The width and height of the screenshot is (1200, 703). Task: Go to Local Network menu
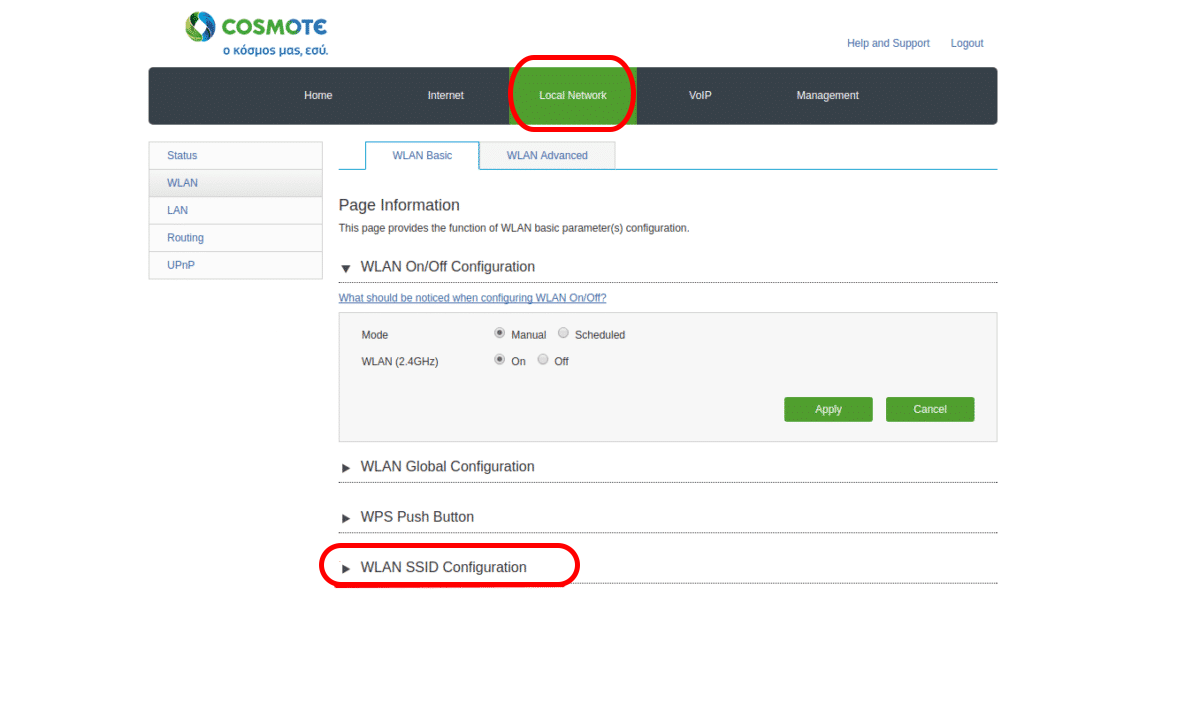[x=572, y=96]
